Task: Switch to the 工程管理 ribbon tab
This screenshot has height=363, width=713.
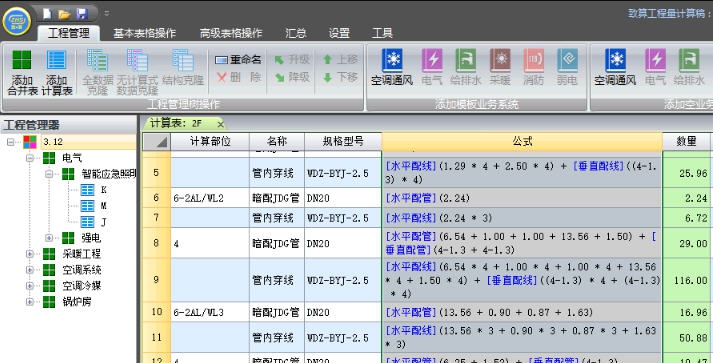Action: [x=69, y=33]
